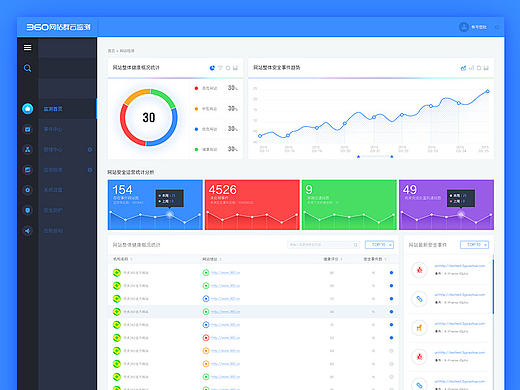Open the network nodes sidebar icon
Image resolution: width=520 pixels, height=390 pixels.
pyautogui.click(x=28, y=149)
